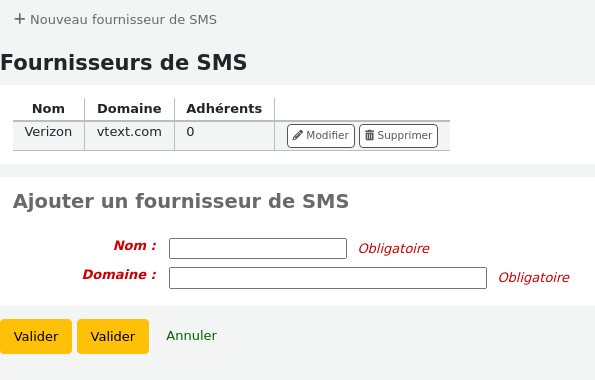Image resolution: width=595 pixels, height=380 pixels.
Task: Select the Adhérents count cell showing 0
Action: click(224, 136)
